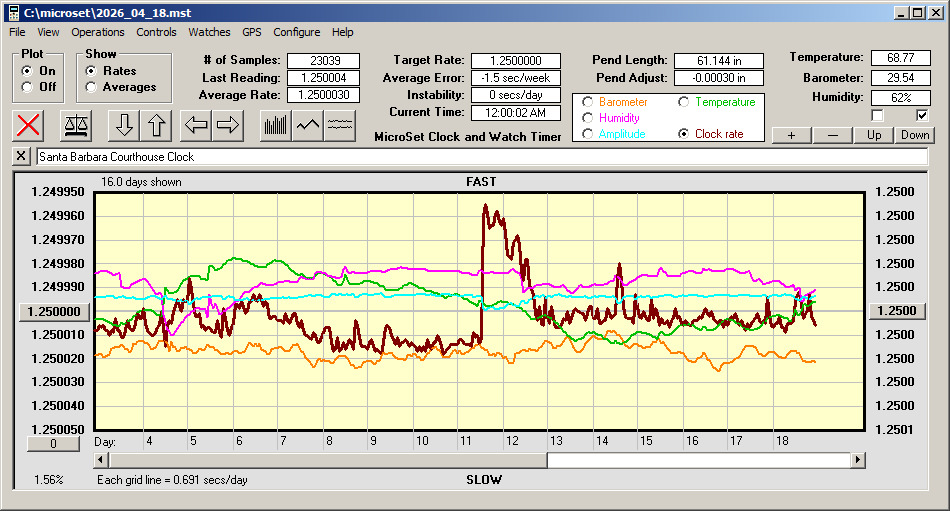Click the red X clear data icon
Image resolution: width=950 pixels, height=511 pixels.
coord(30,125)
